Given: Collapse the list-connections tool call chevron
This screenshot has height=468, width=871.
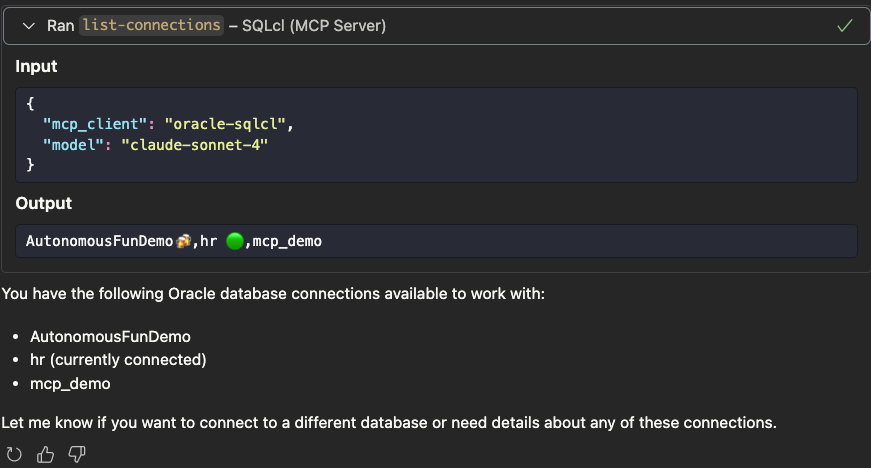Looking at the screenshot, I should pyautogui.click(x=28, y=26).
